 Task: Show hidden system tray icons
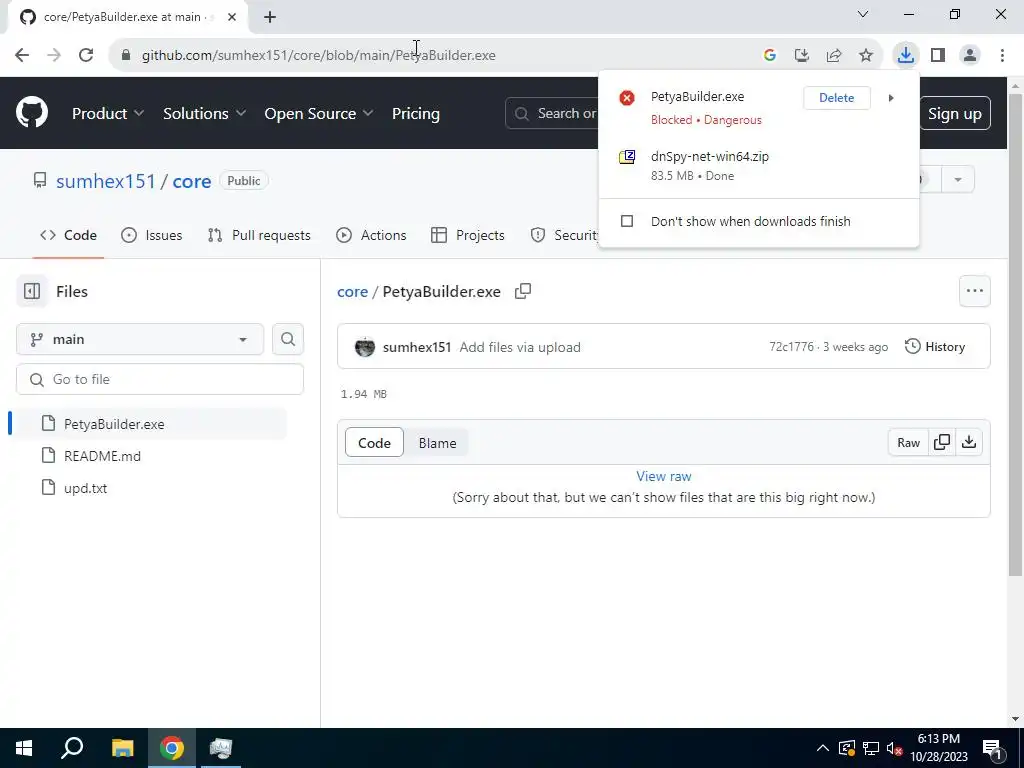coord(823,748)
